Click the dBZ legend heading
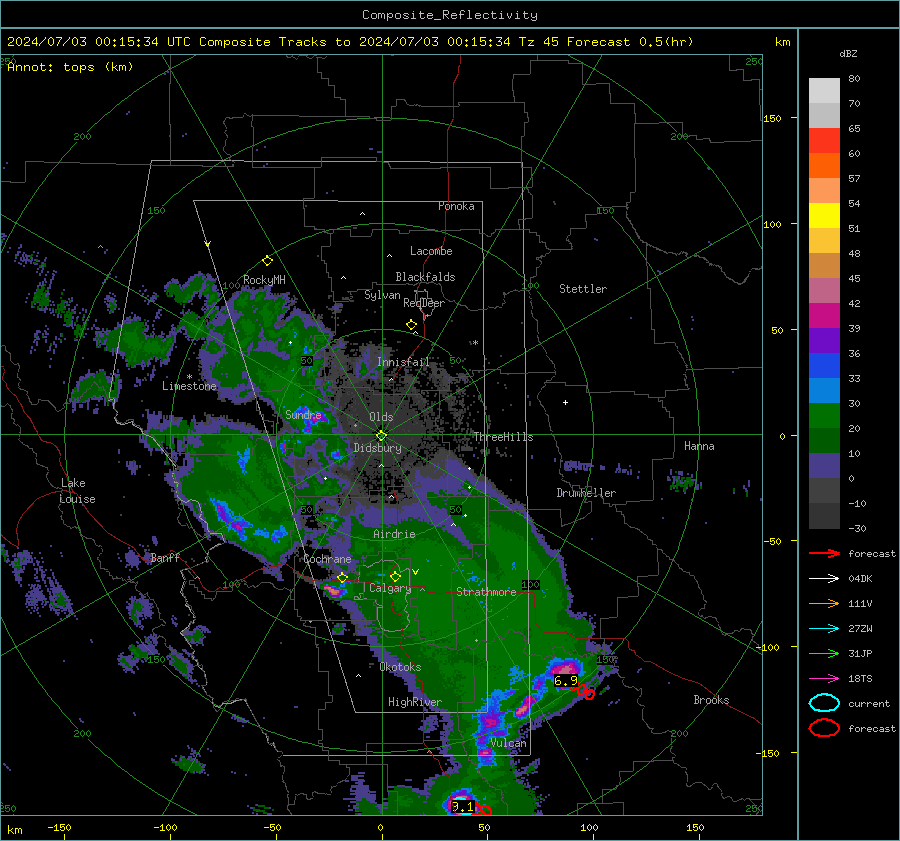Screen dimensions: 900x841 pyautogui.click(x=848, y=54)
